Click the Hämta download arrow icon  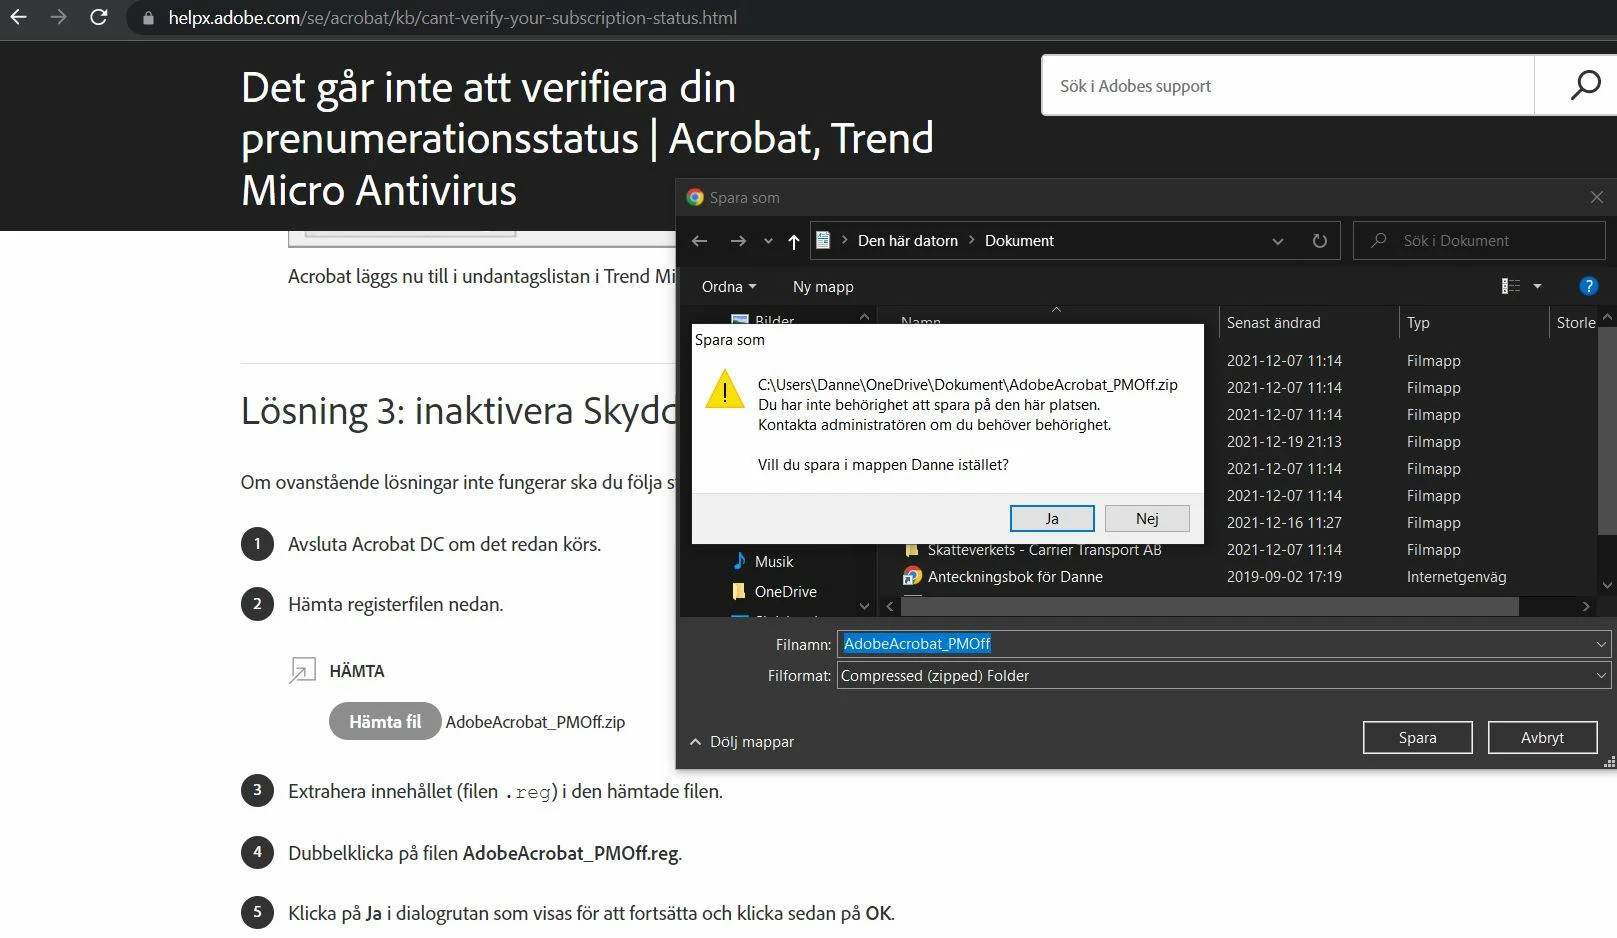302,670
